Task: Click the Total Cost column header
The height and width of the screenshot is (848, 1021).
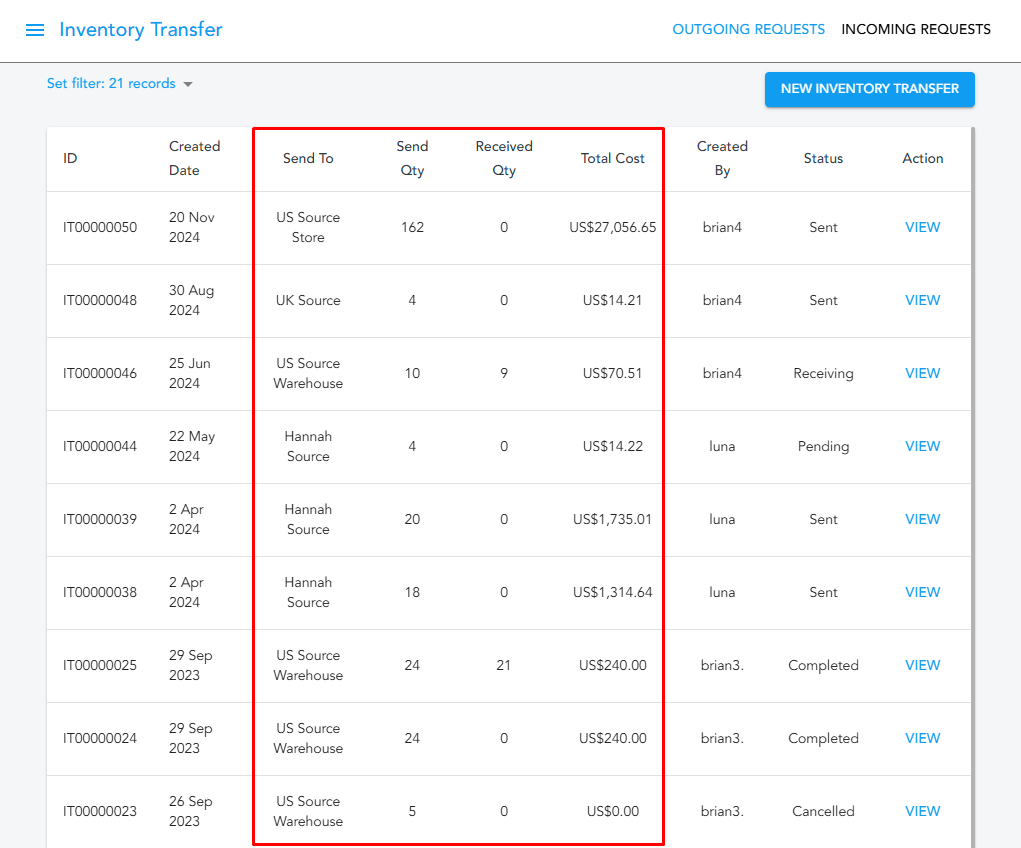Action: tap(612, 158)
